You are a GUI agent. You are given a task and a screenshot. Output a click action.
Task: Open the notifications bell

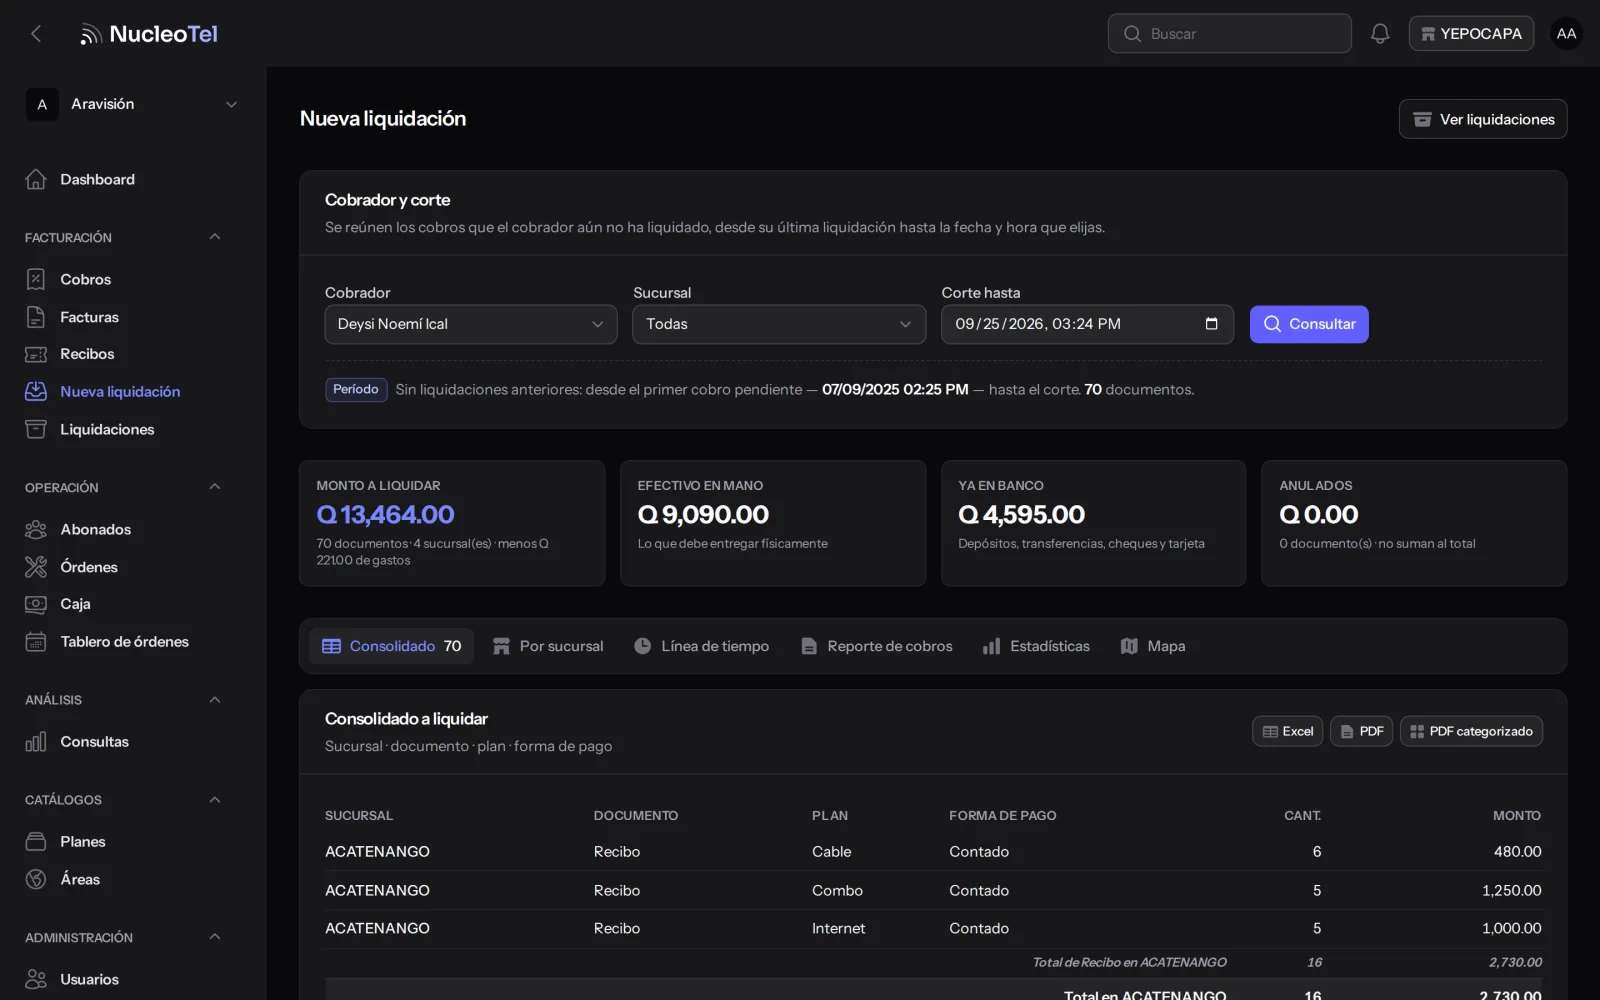(x=1380, y=34)
